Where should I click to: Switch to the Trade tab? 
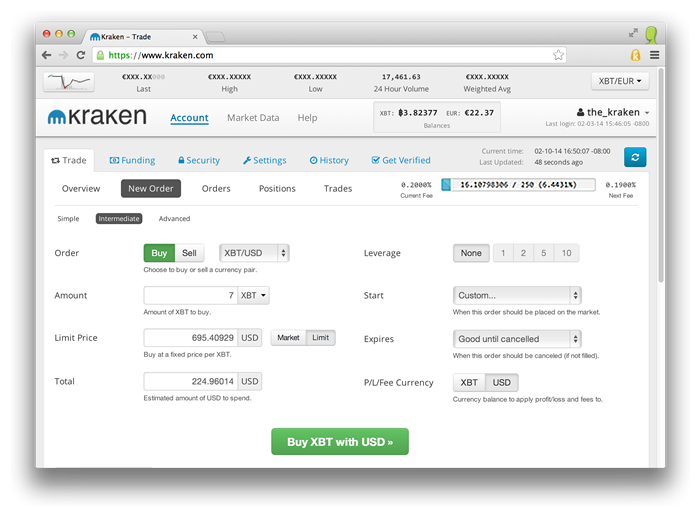click(x=69, y=160)
